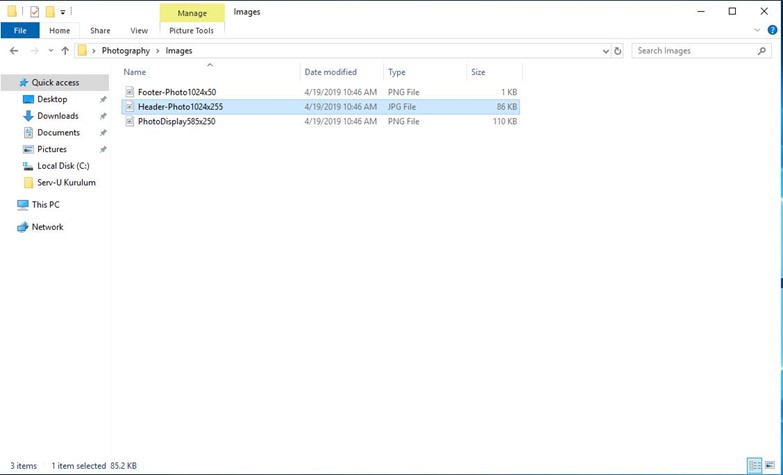Click the 110 KB size cell

(x=505, y=121)
